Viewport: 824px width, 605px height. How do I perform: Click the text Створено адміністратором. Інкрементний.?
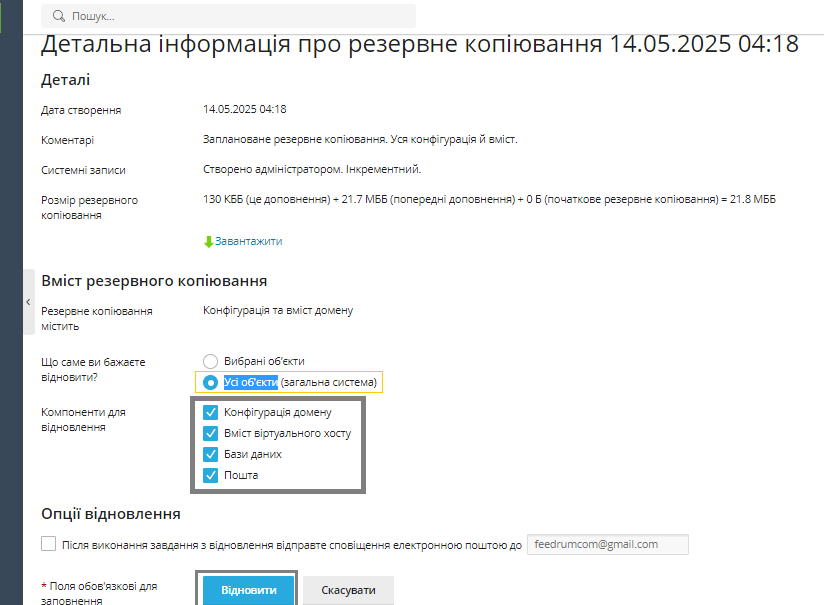tap(312, 169)
